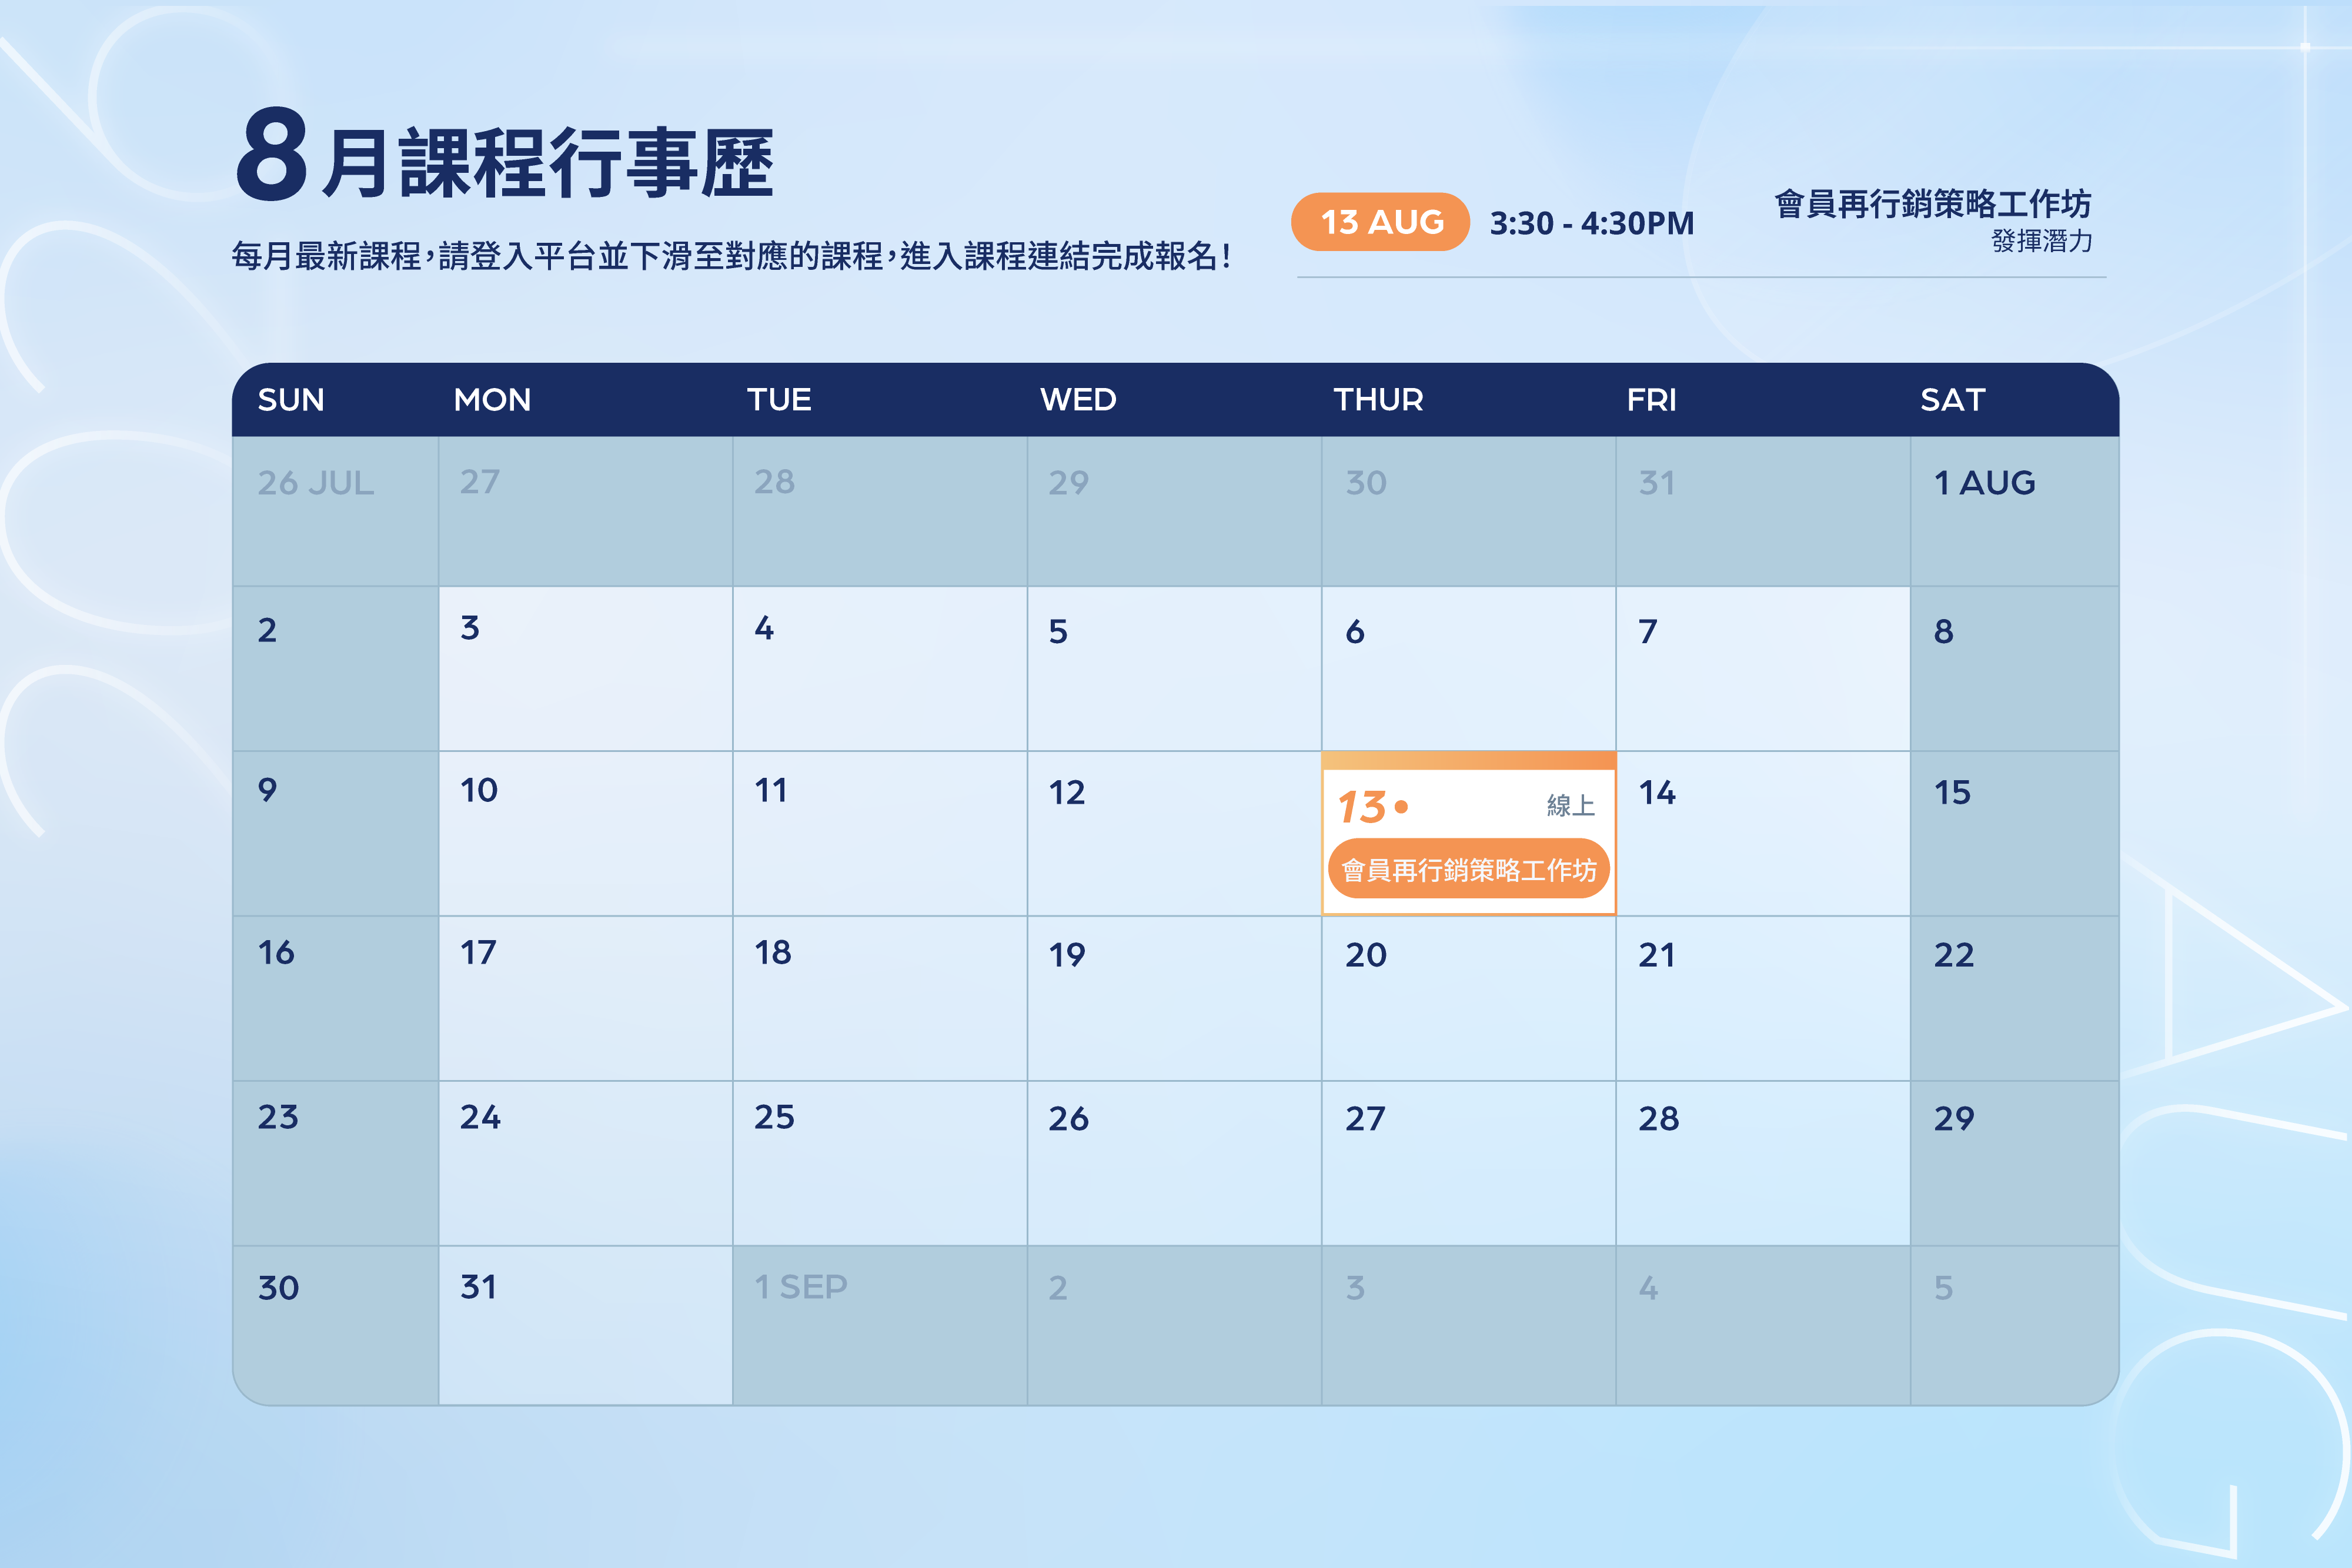
Task: Click Wednesday date 26 in August
Action: pyautogui.click(x=1068, y=1118)
